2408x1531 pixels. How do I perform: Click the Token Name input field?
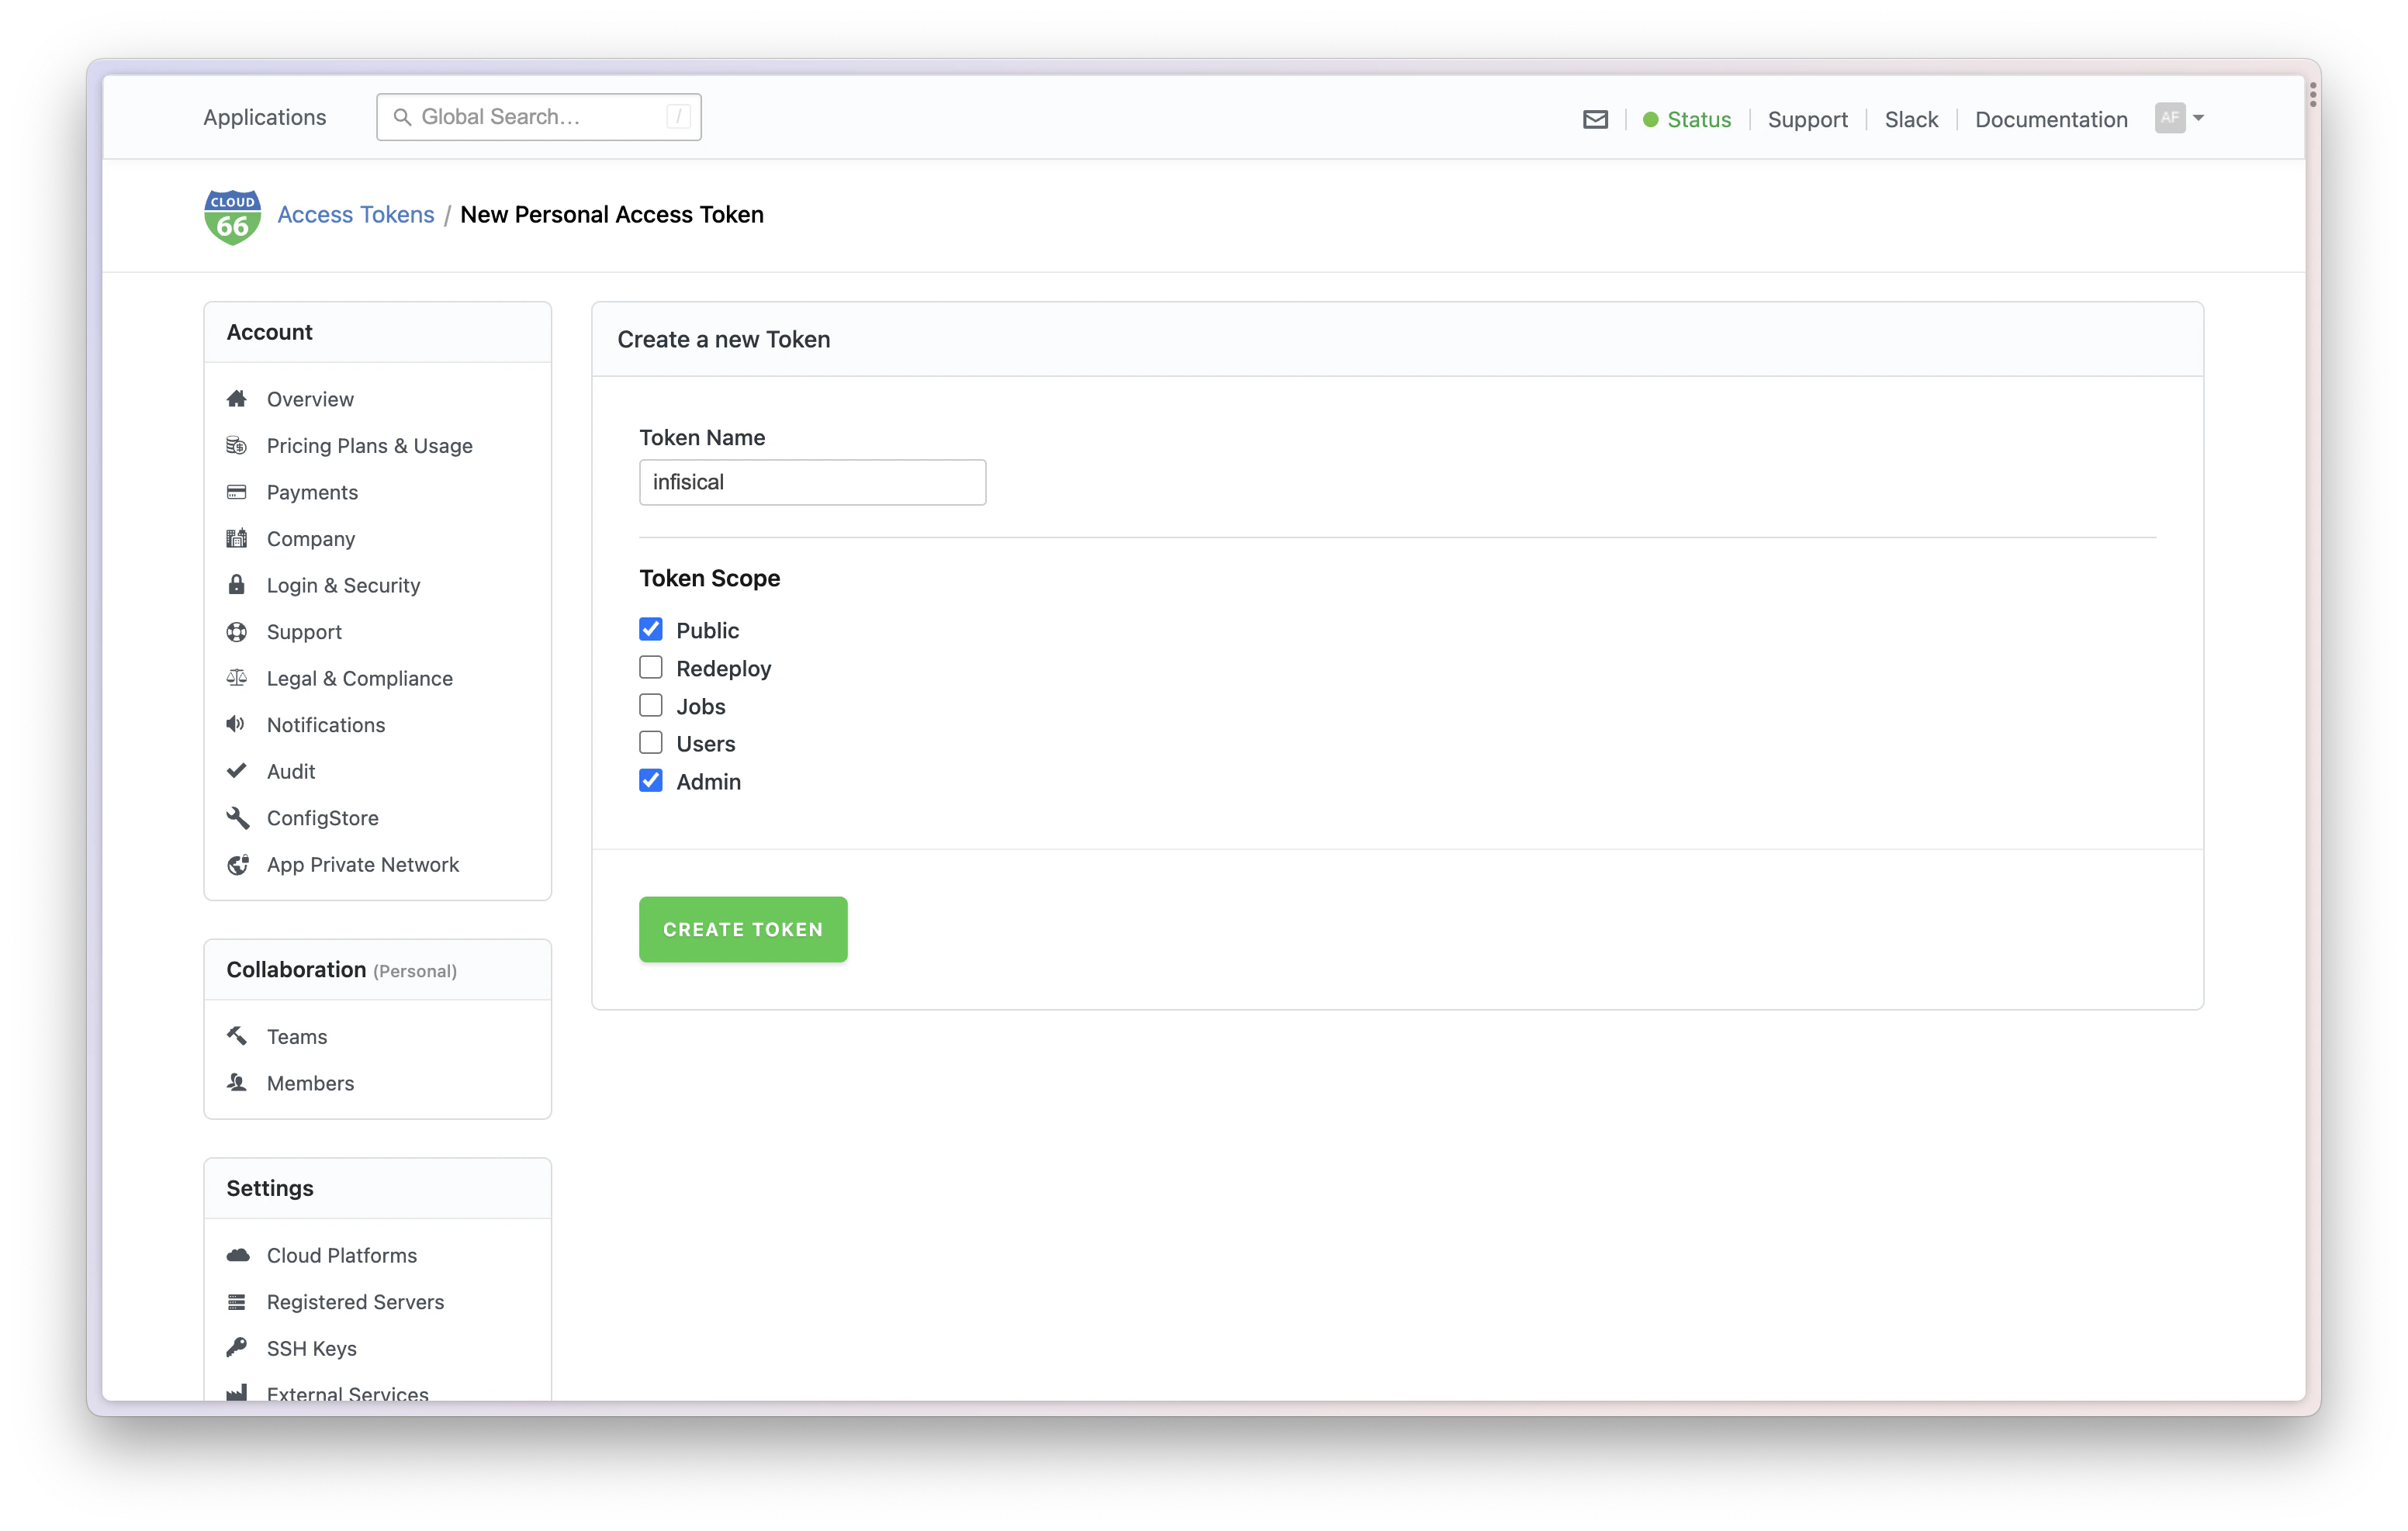pyautogui.click(x=812, y=482)
